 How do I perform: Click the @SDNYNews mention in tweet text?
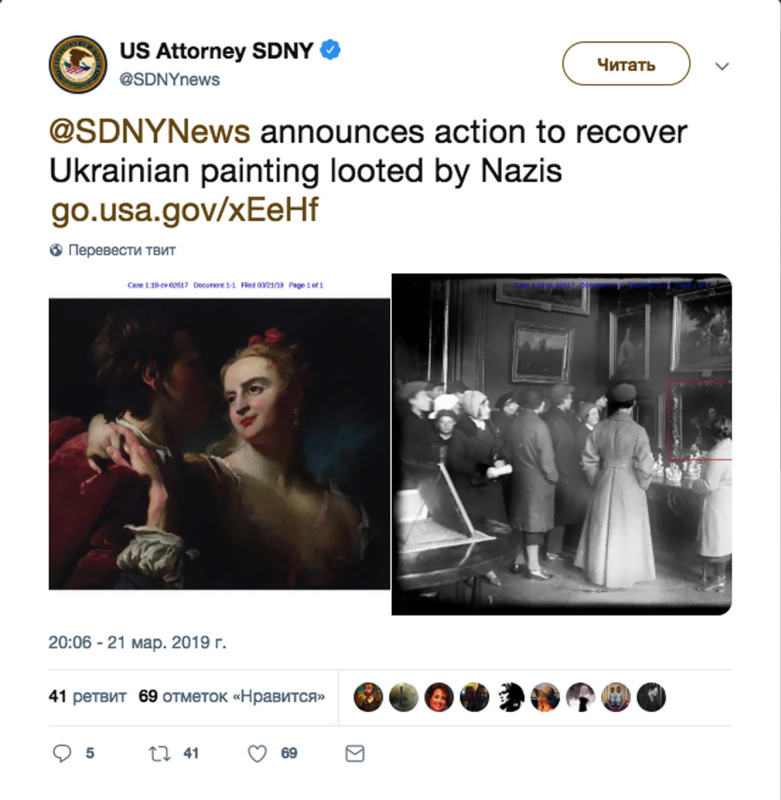149,132
